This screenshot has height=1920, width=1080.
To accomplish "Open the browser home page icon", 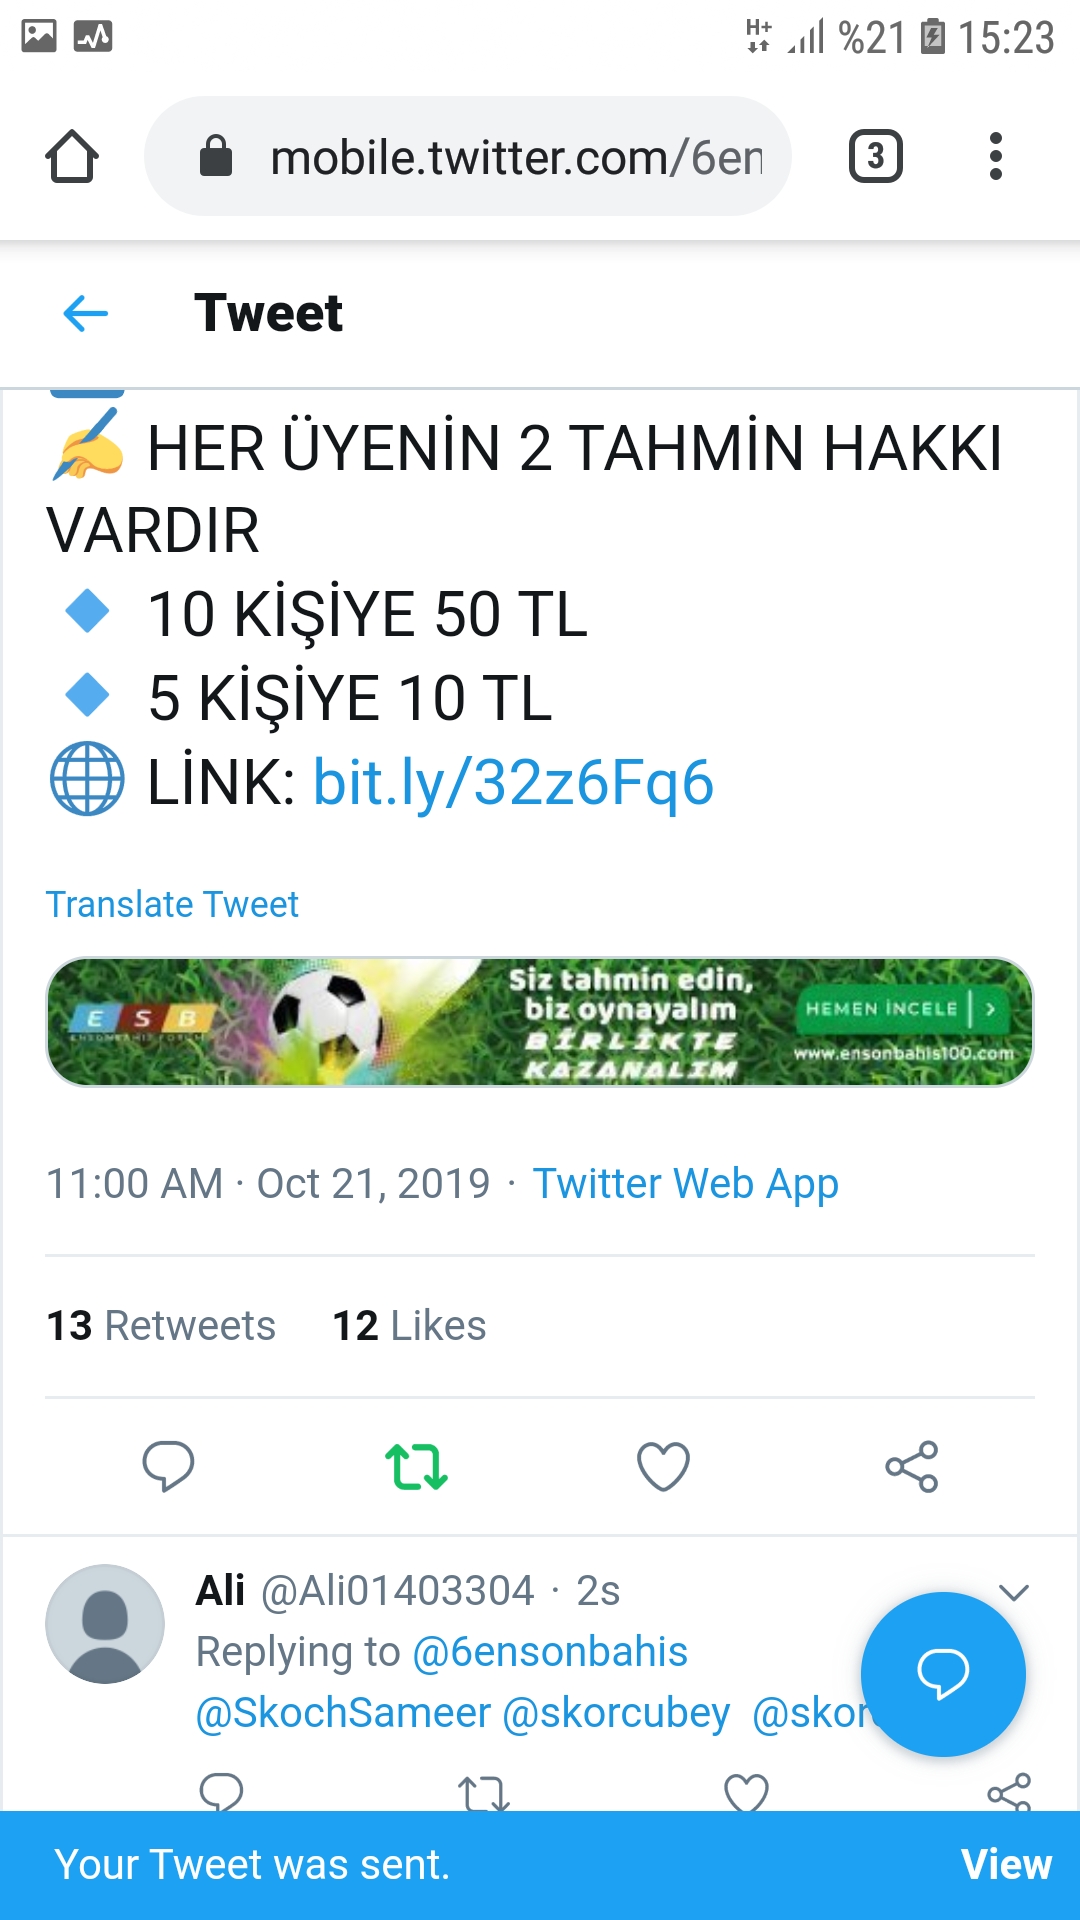I will click(72, 156).
